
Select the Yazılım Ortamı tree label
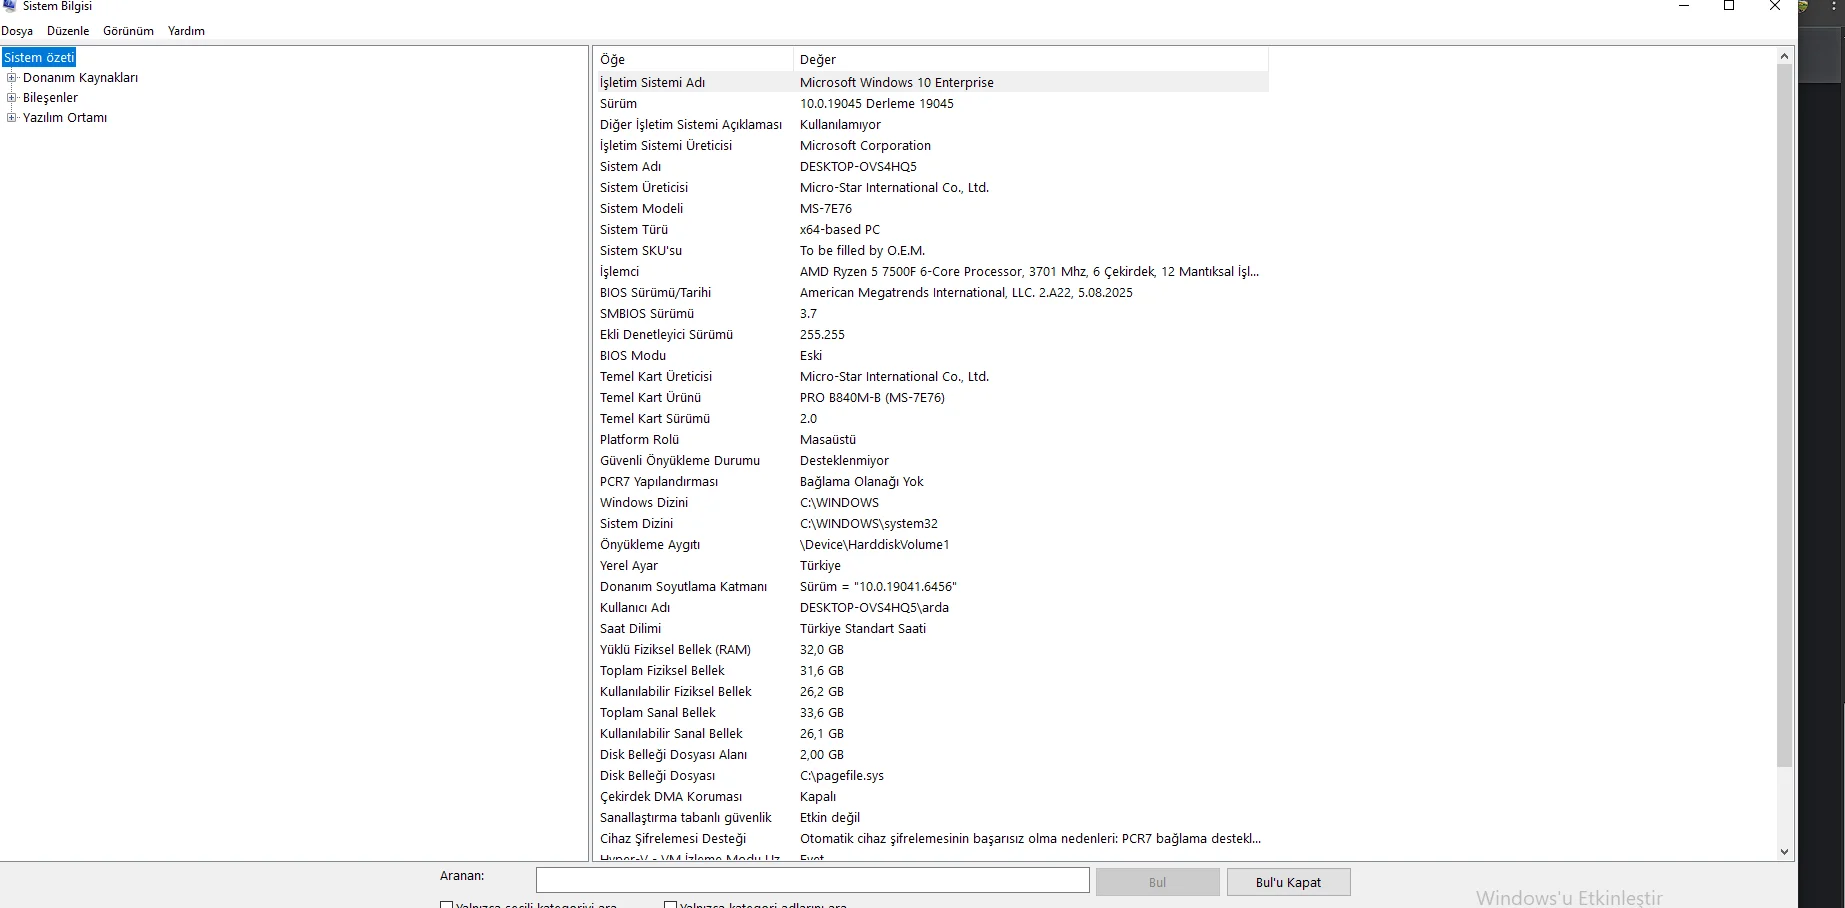(x=65, y=117)
